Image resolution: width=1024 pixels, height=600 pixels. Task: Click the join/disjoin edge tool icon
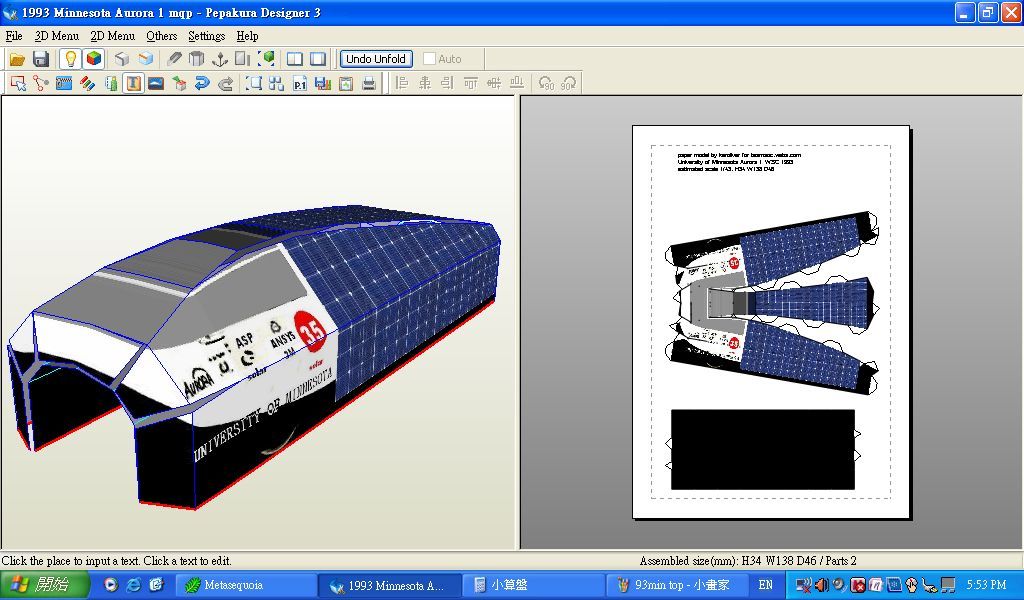pos(41,84)
